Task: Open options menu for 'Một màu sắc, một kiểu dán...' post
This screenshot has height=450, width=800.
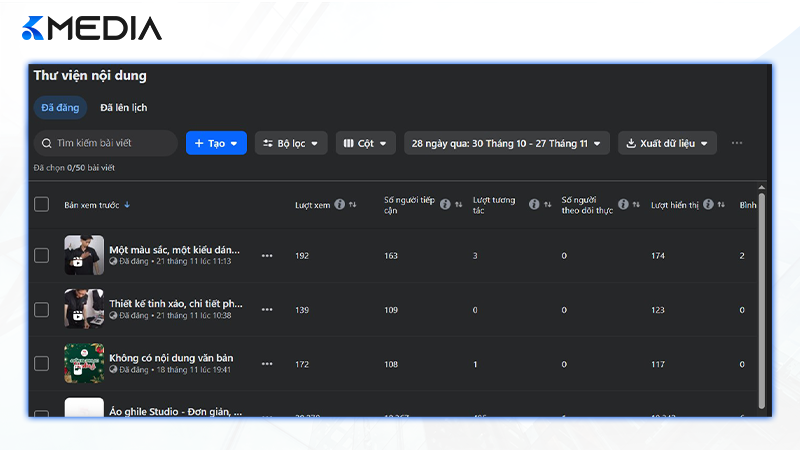Action: pos(267,256)
